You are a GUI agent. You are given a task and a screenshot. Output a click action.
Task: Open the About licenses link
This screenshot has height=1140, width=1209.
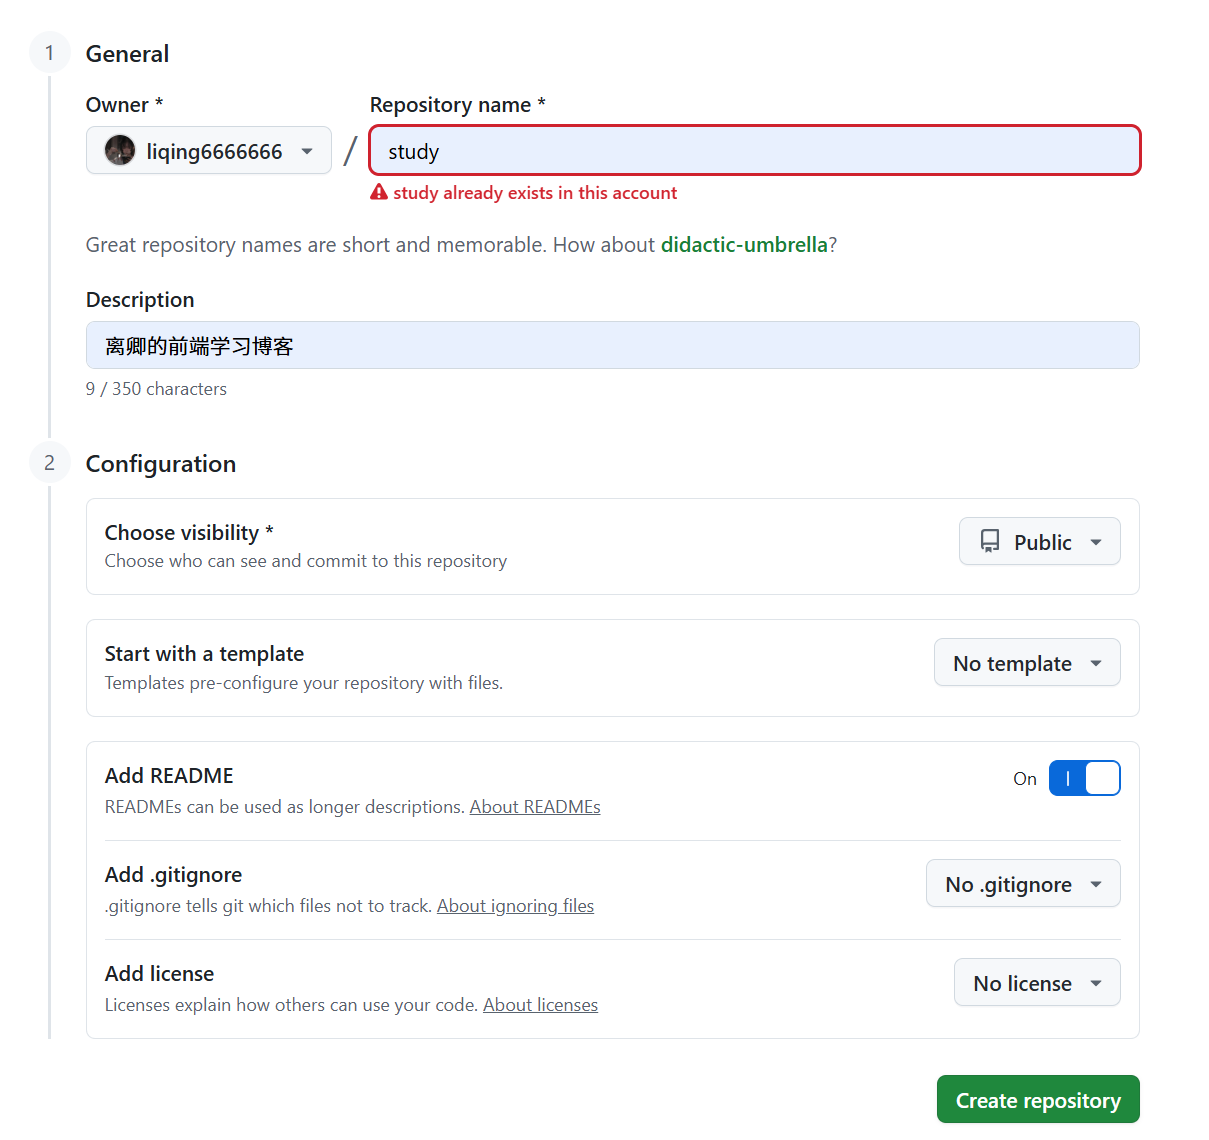pos(540,1005)
